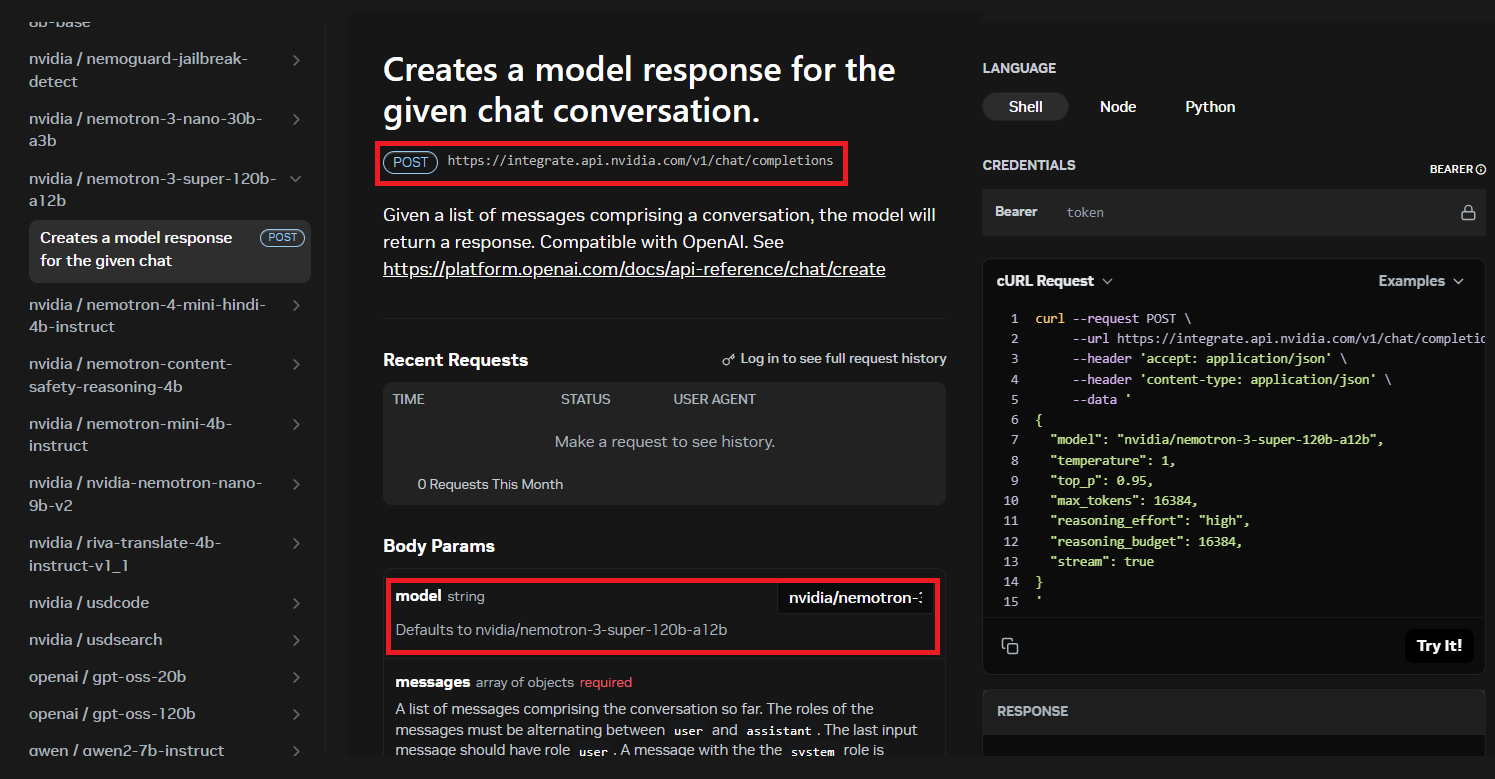Click the integrate.api.nvidia.com endpoint URL text
This screenshot has height=779, width=1495.
point(640,160)
